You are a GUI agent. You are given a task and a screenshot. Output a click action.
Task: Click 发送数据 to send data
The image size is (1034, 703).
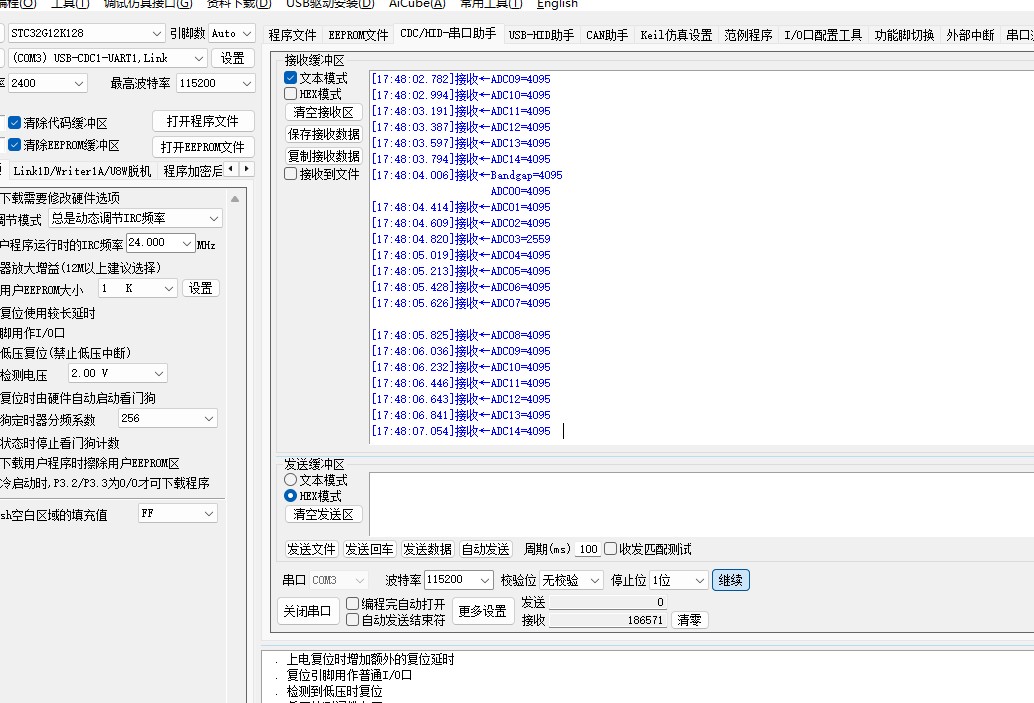(427, 549)
